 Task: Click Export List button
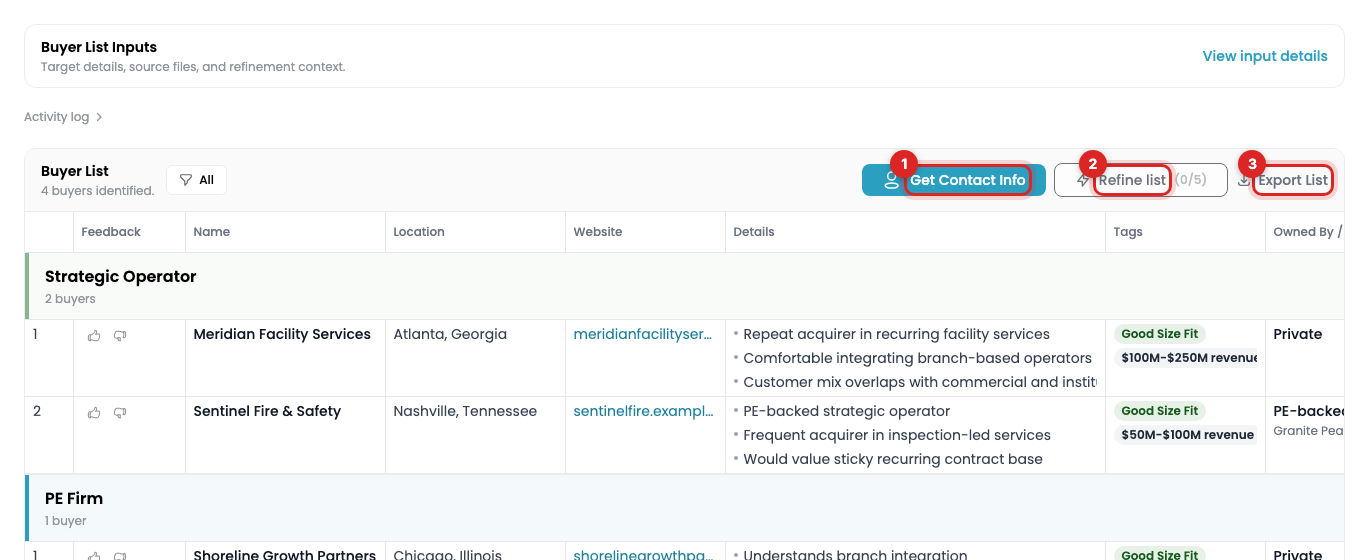point(1283,180)
